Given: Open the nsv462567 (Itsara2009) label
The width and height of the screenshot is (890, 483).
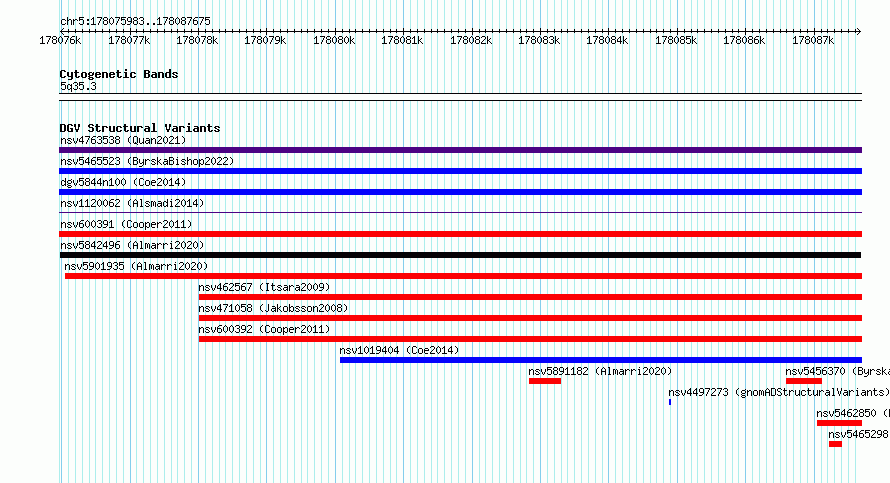Looking at the screenshot, I should coord(264,287).
